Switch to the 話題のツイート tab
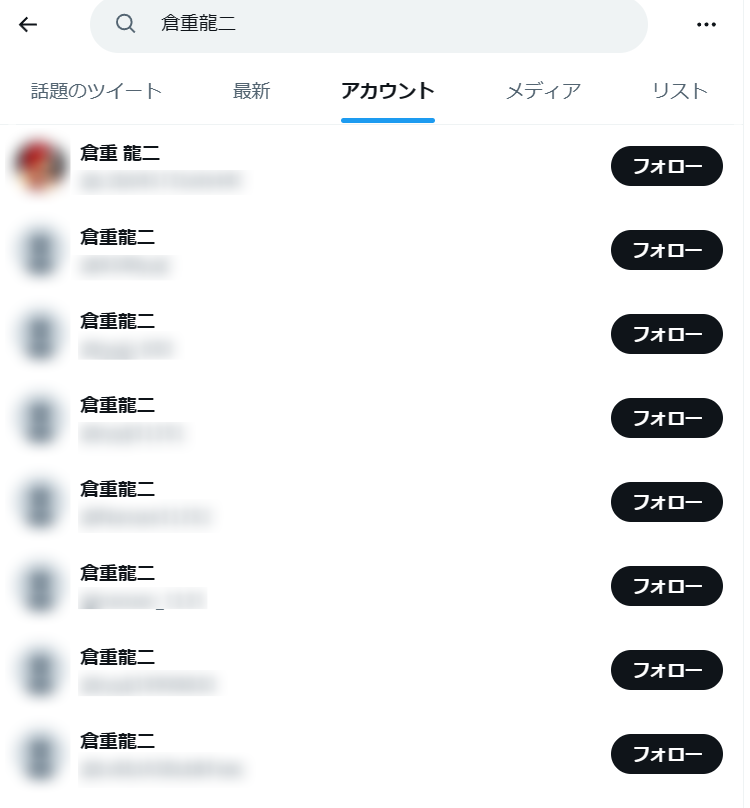750x808 pixels. click(x=96, y=91)
